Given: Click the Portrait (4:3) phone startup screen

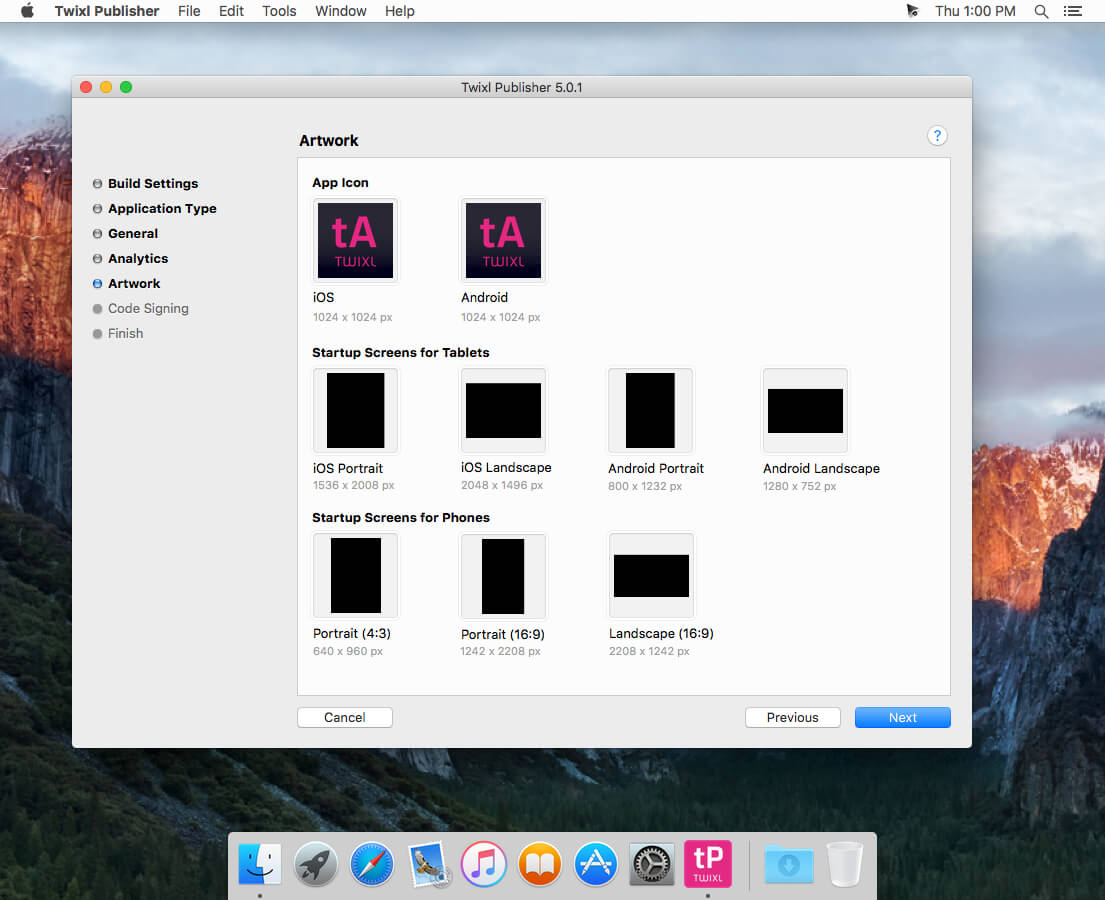Looking at the screenshot, I should 355,576.
